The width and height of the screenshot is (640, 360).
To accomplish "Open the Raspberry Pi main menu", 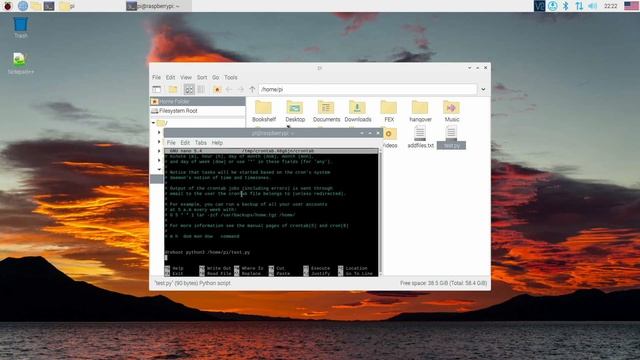I will coord(8,6).
